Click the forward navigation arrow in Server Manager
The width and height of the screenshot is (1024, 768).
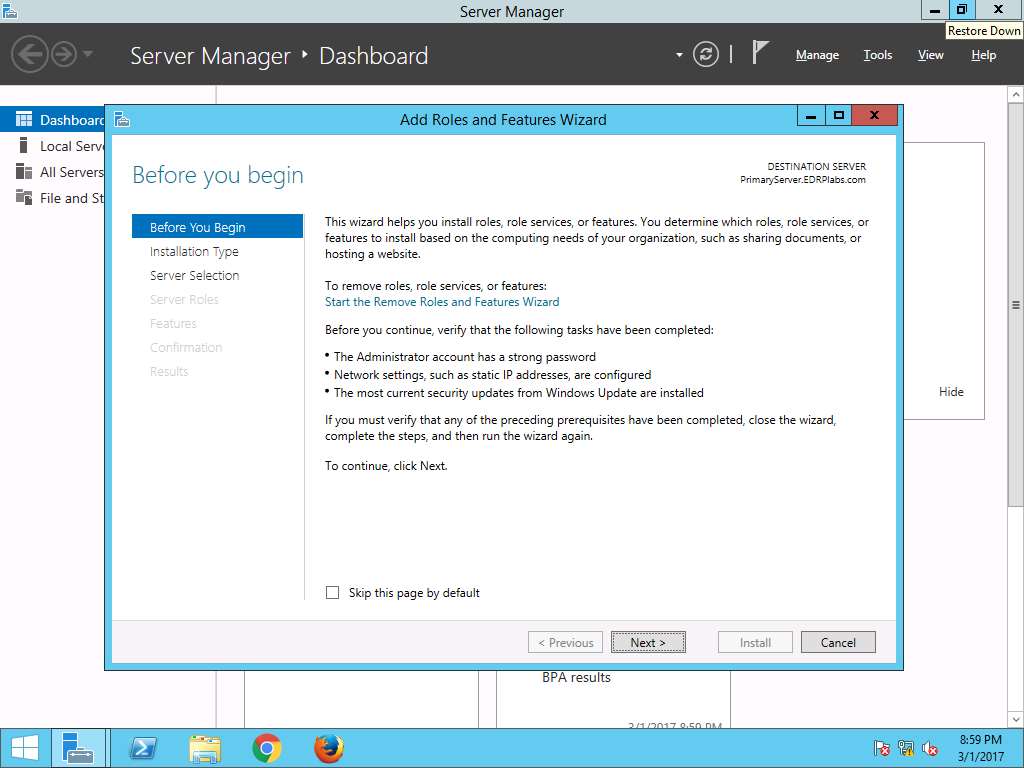click(64, 54)
